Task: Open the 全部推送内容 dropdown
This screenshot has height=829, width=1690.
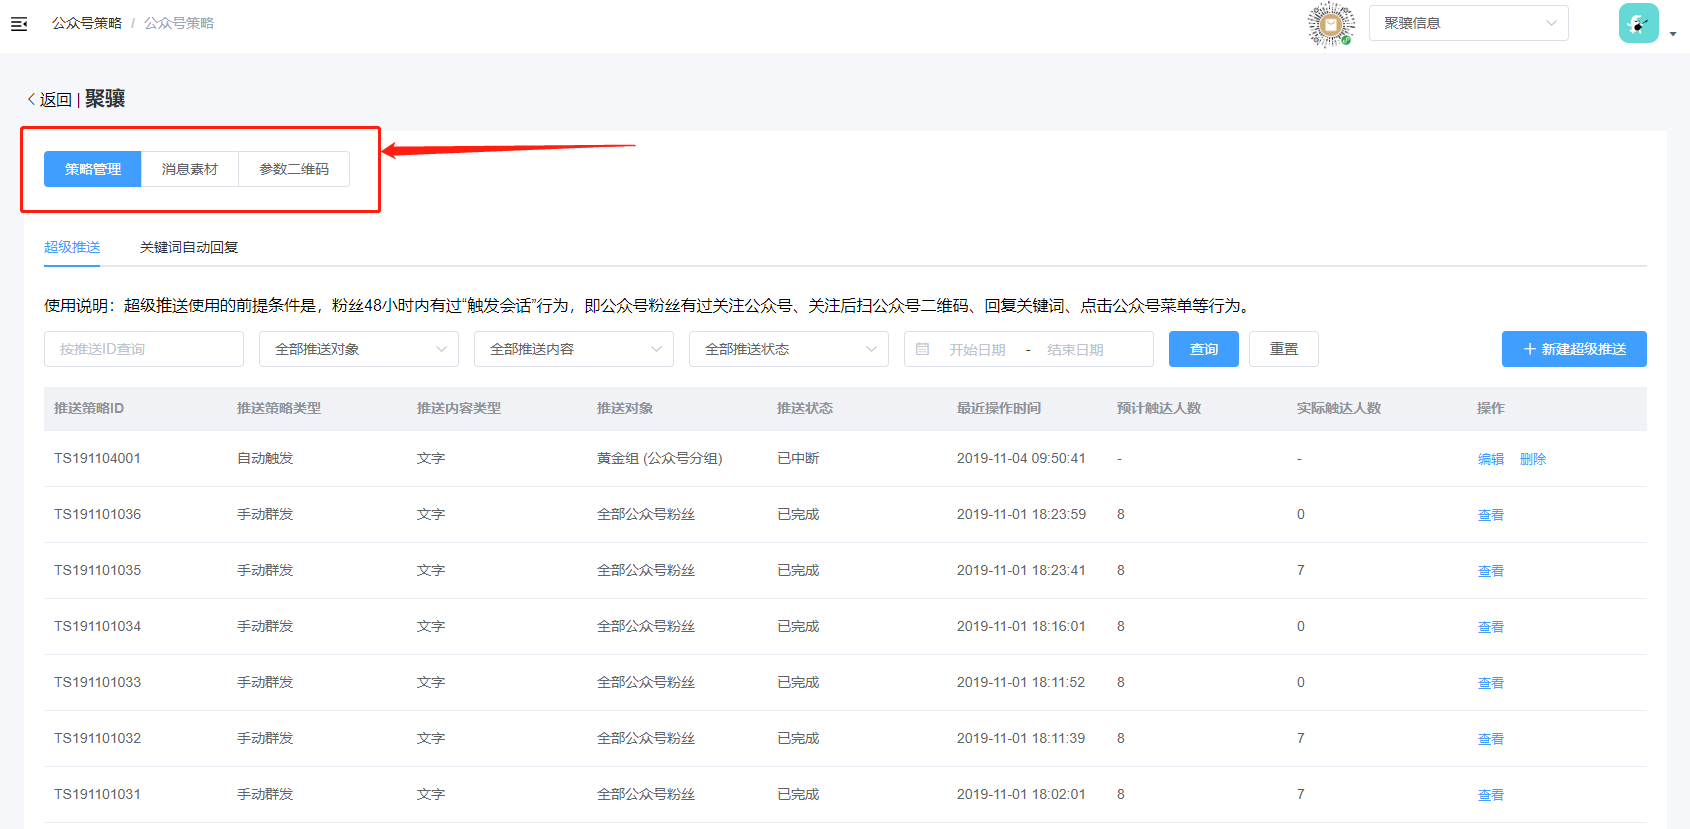Action: pyautogui.click(x=573, y=349)
